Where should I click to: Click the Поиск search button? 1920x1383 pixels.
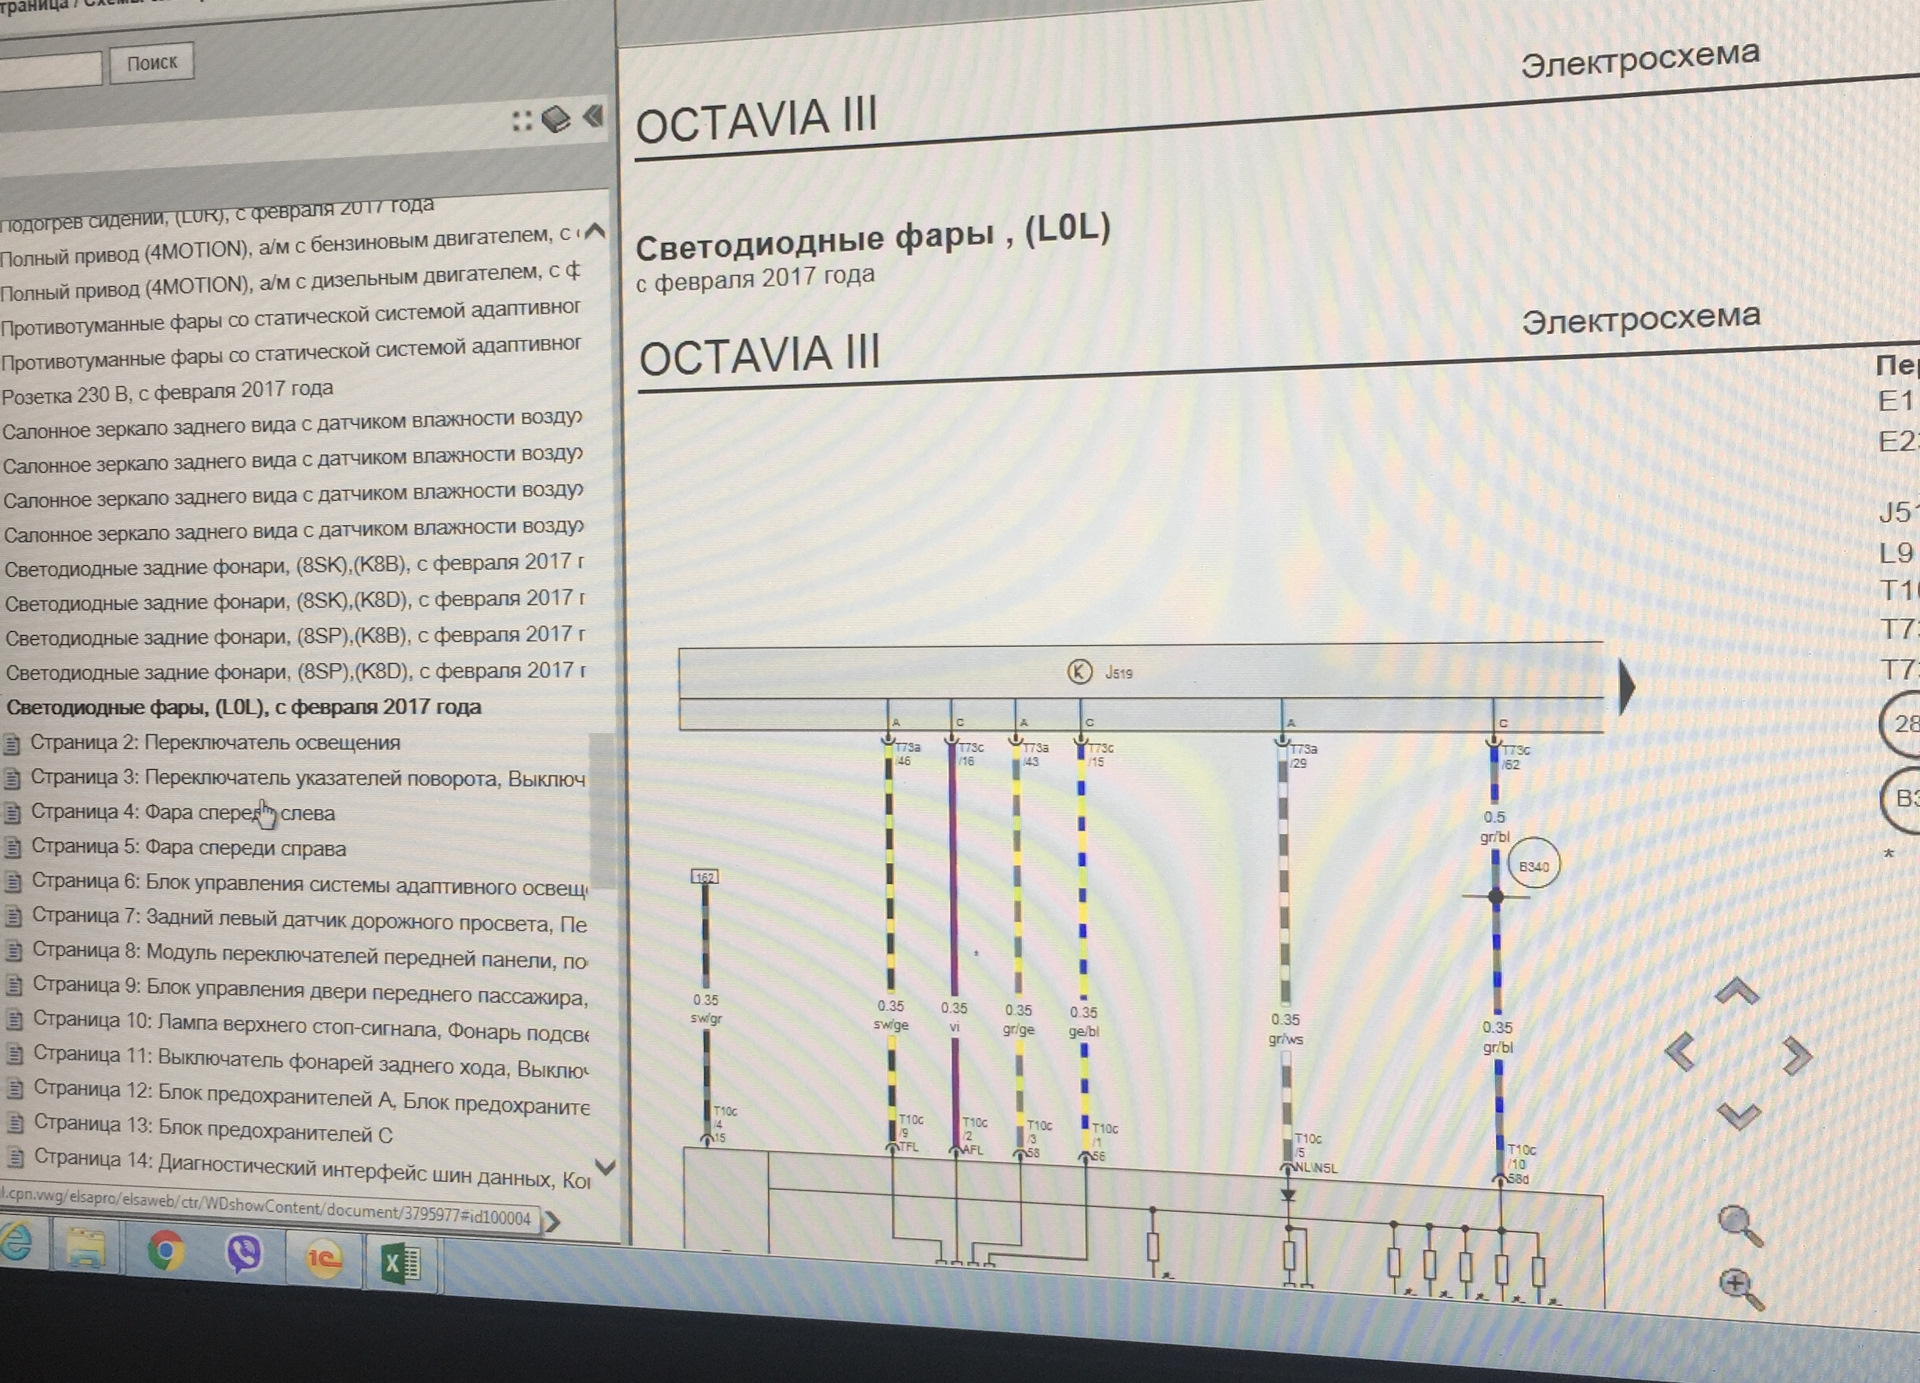[151, 63]
